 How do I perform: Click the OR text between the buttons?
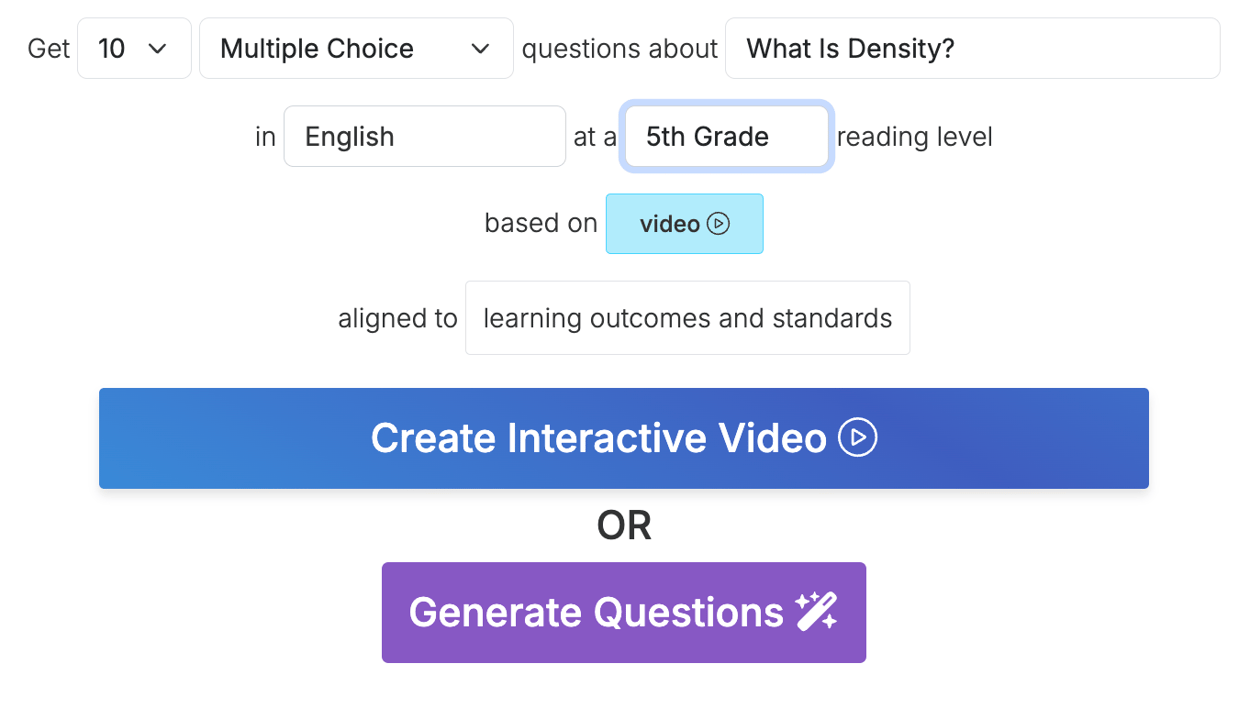point(624,525)
